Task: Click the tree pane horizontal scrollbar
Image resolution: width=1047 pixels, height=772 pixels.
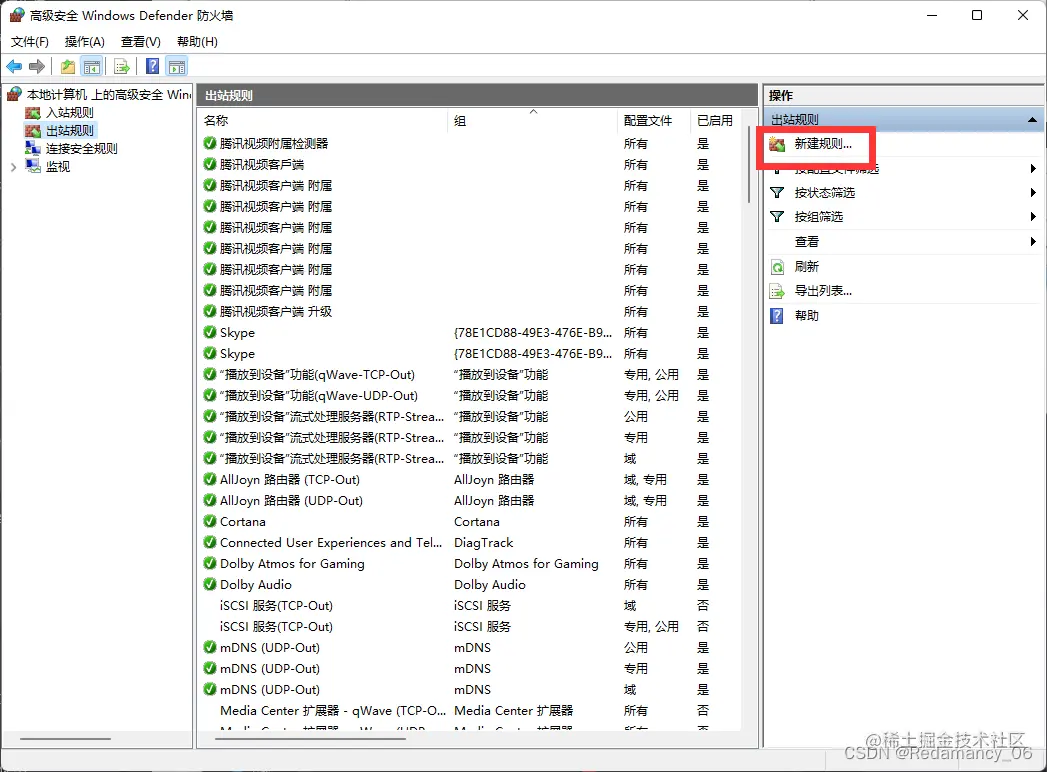Action: tap(65, 739)
